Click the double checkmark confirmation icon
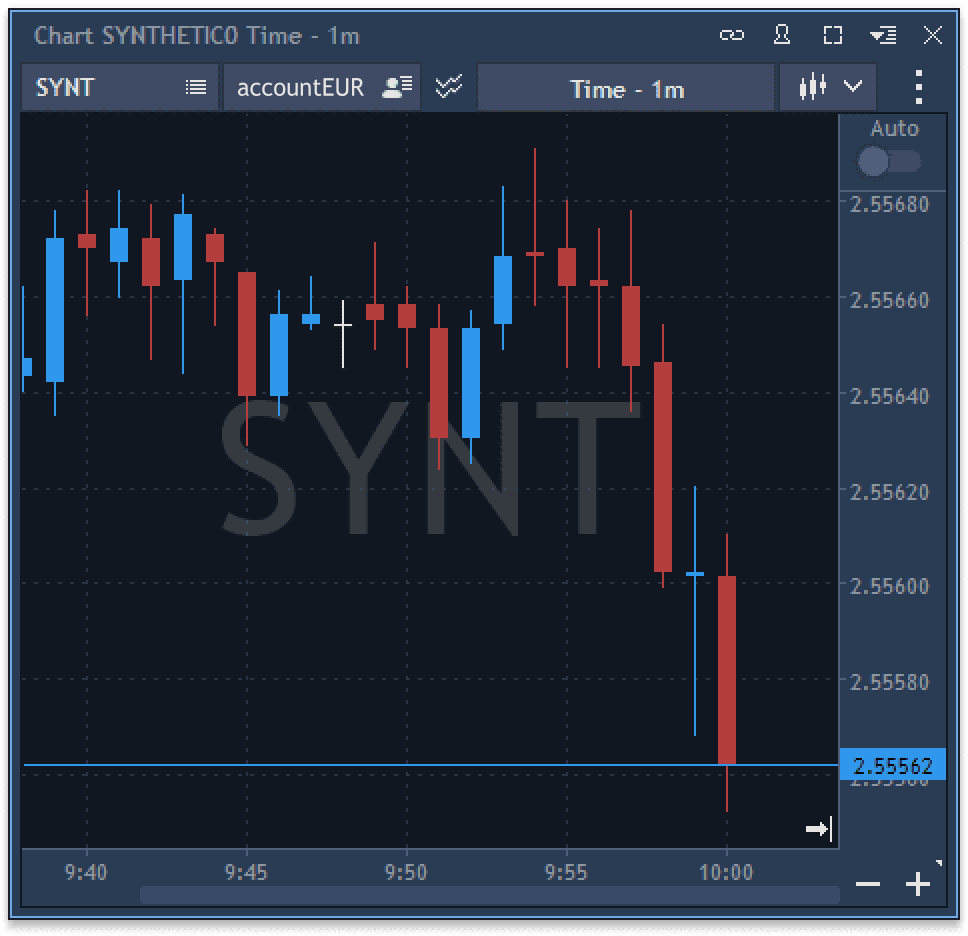 point(447,86)
